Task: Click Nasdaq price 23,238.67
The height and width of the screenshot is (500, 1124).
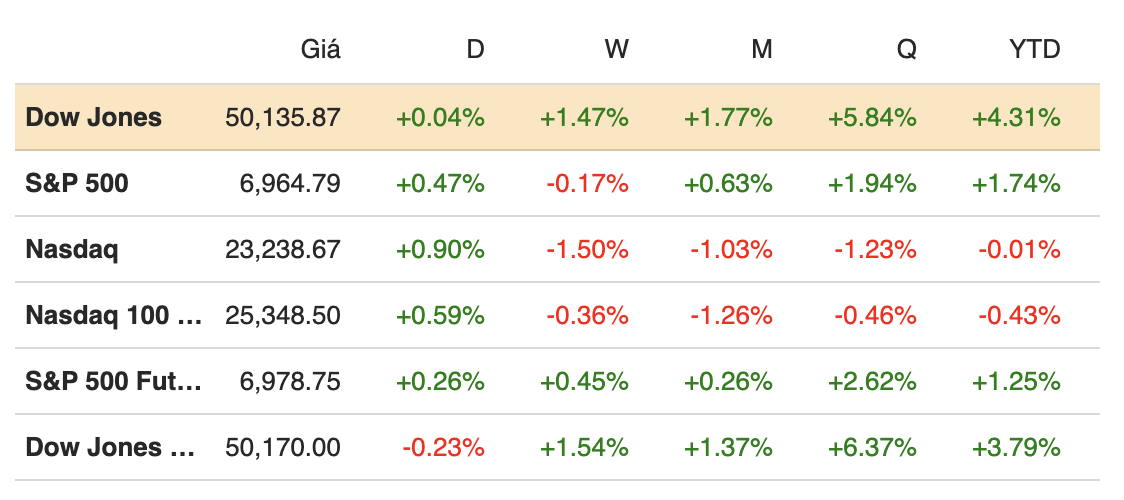Action: 283,250
